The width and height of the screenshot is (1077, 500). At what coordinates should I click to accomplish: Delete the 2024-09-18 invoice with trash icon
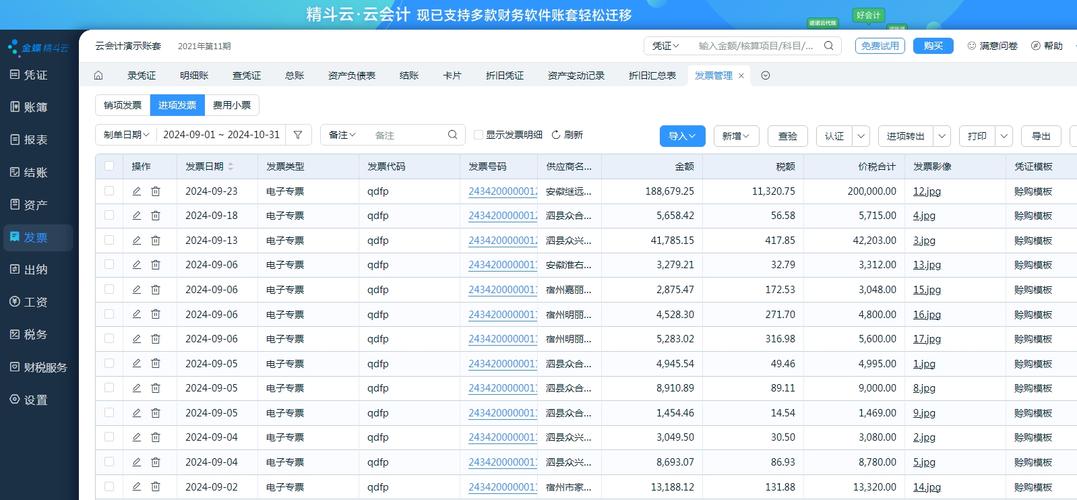point(155,216)
